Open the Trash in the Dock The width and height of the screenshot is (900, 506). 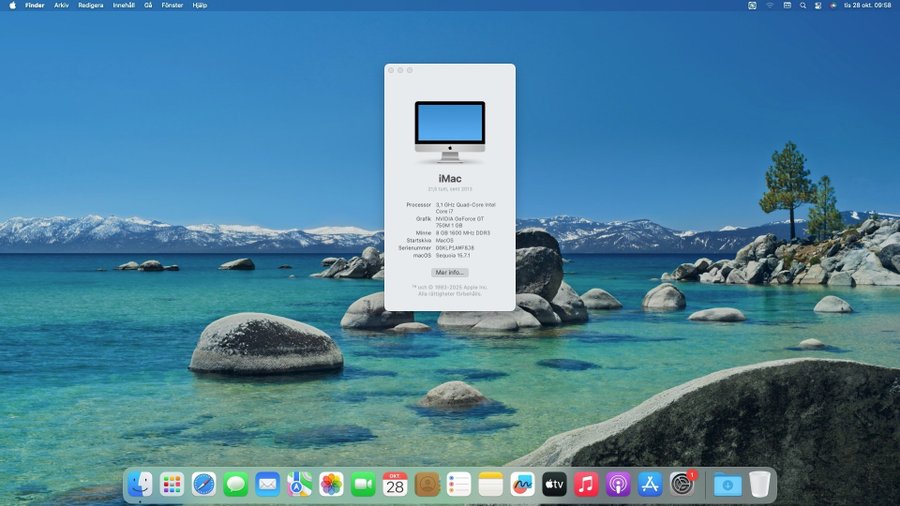(x=760, y=484)
